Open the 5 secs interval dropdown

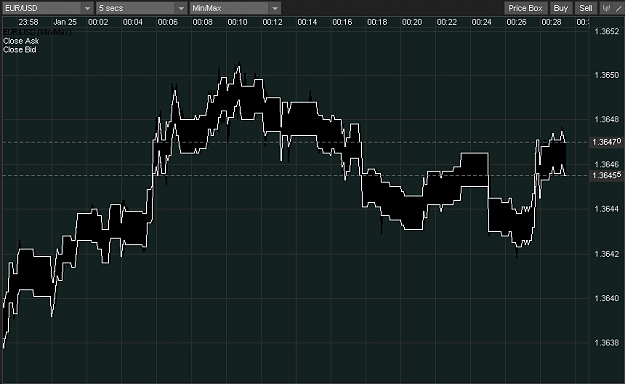click(x=141, y=8)
